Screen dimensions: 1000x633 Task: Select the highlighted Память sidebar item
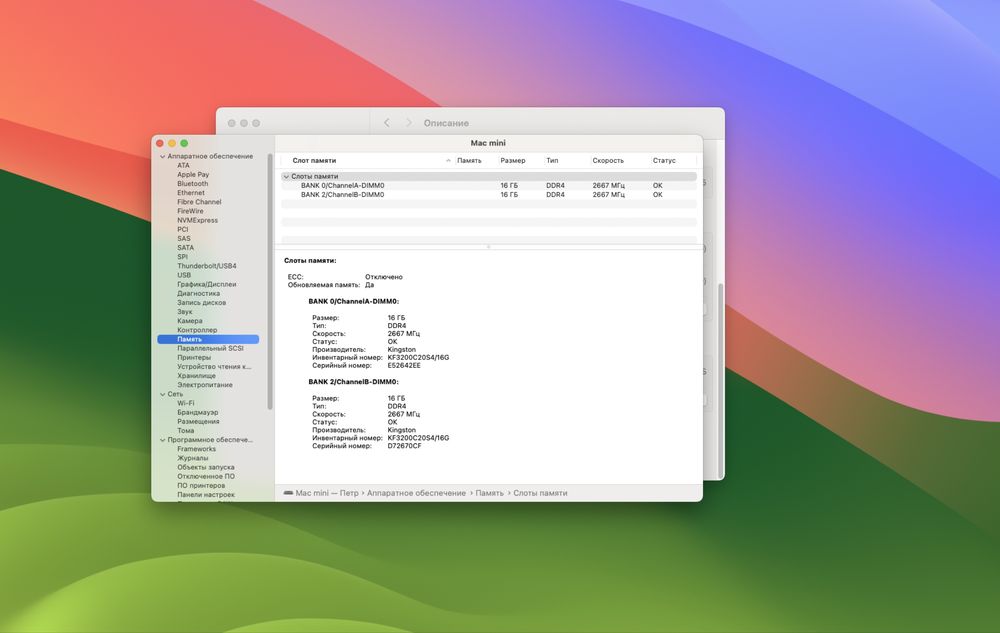tap(208, 339)
